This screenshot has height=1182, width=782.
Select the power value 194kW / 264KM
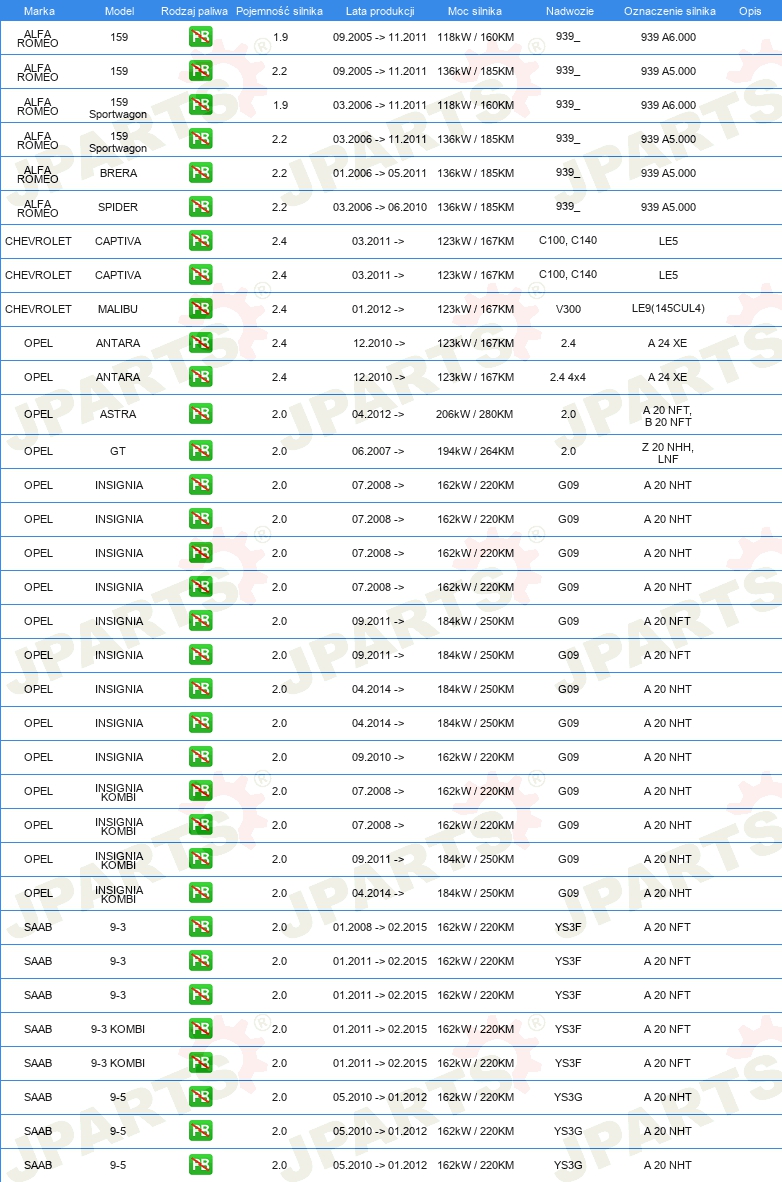click(475, 451)
